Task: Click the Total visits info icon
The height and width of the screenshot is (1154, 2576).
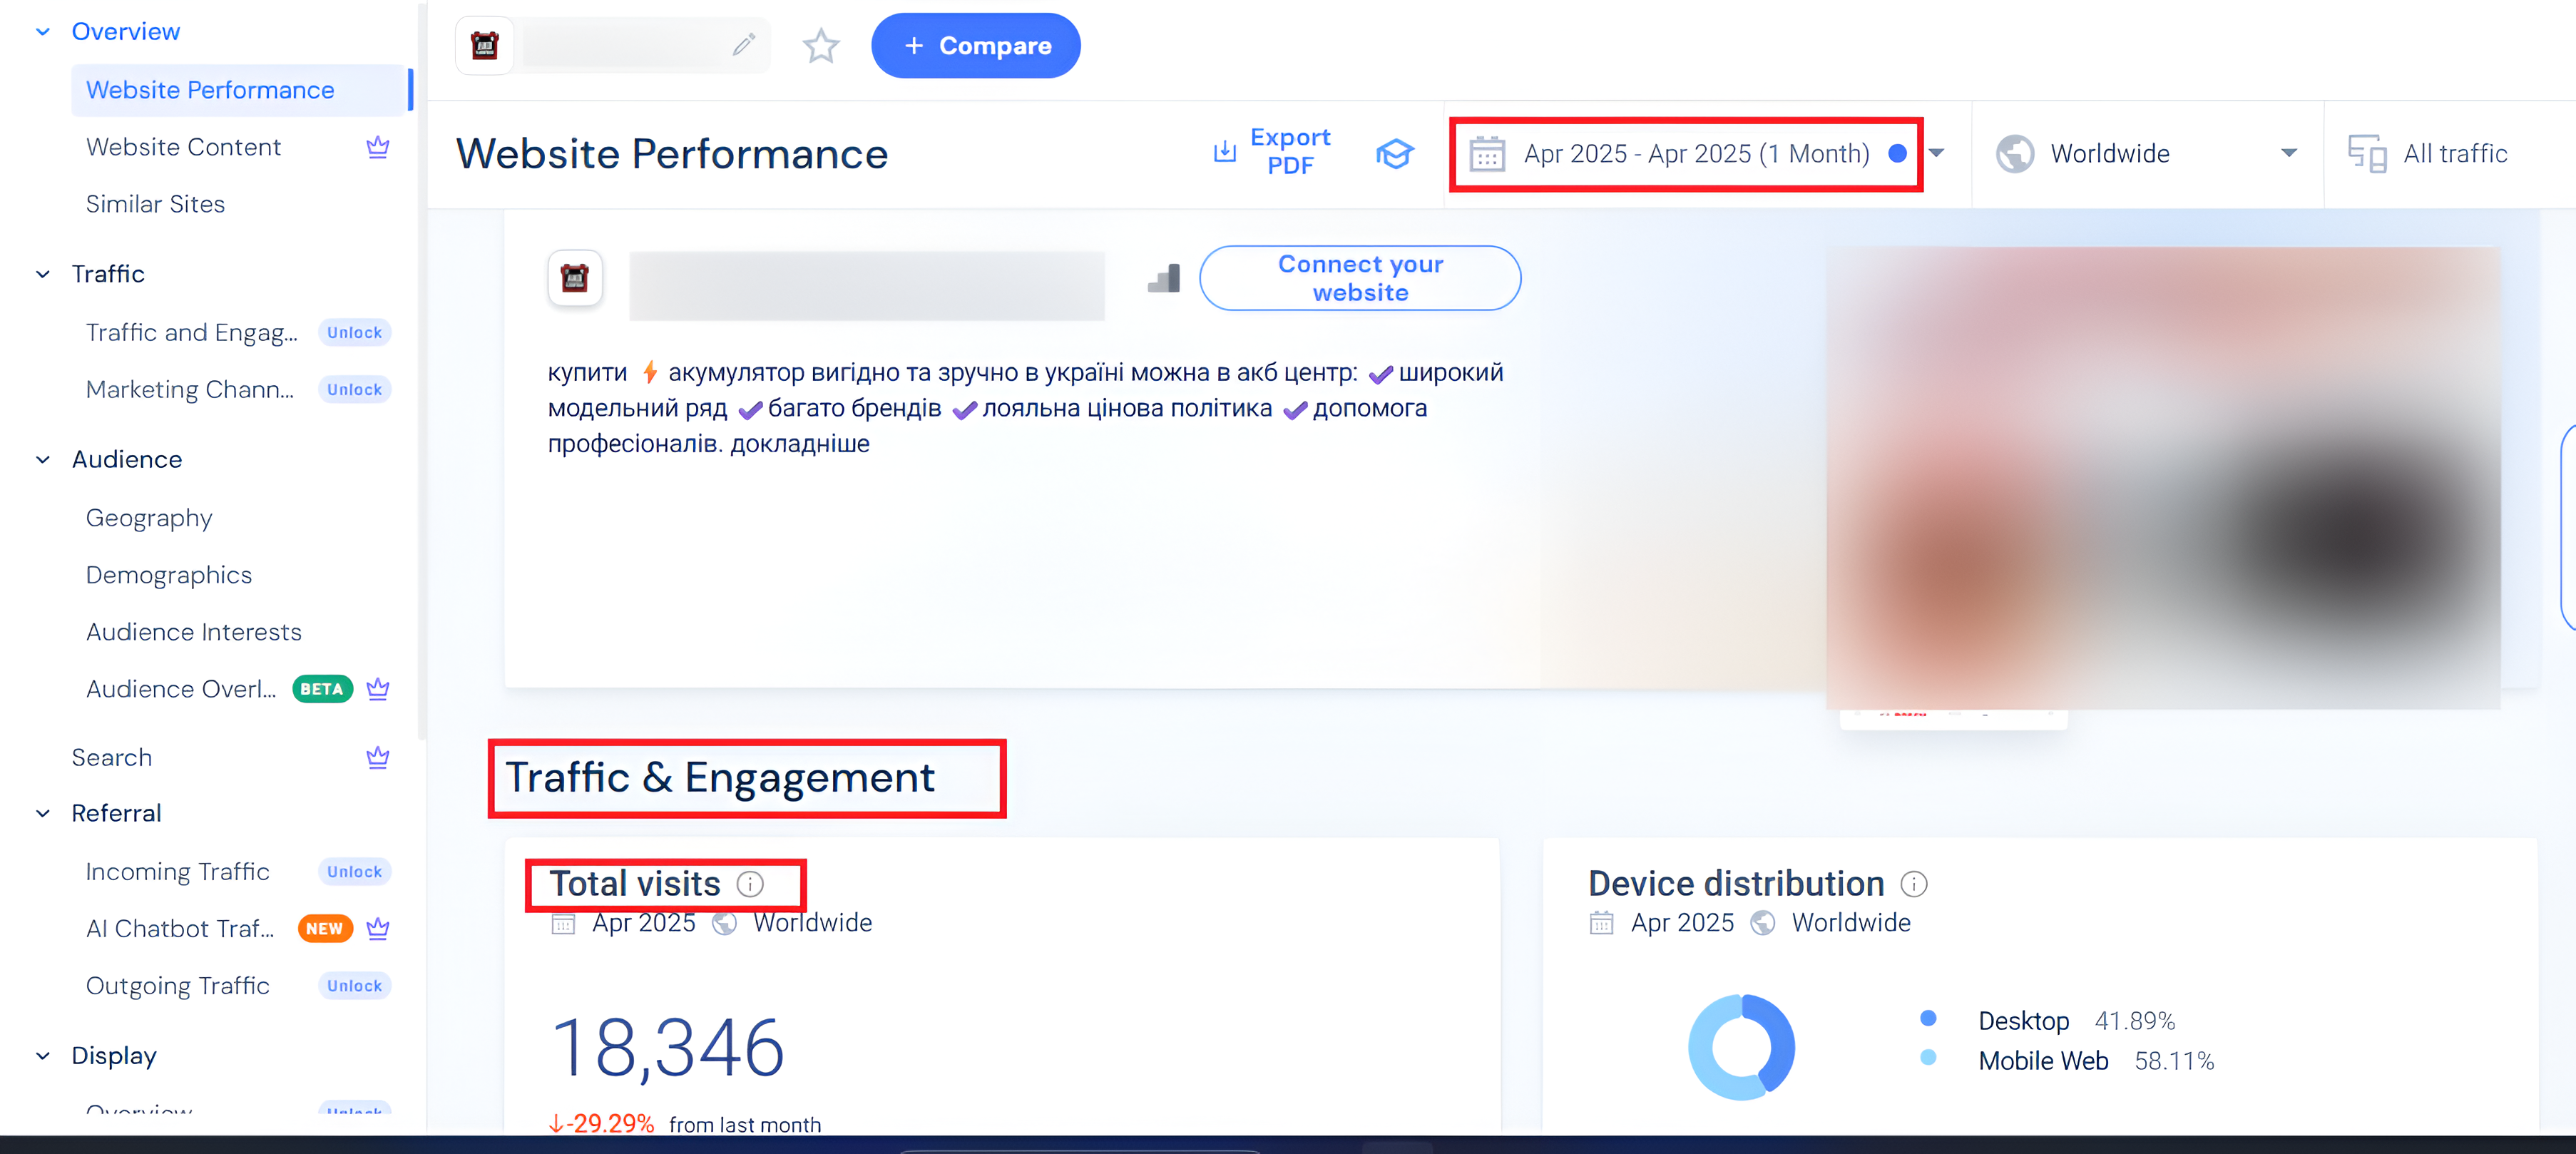Action: [750, 884]
